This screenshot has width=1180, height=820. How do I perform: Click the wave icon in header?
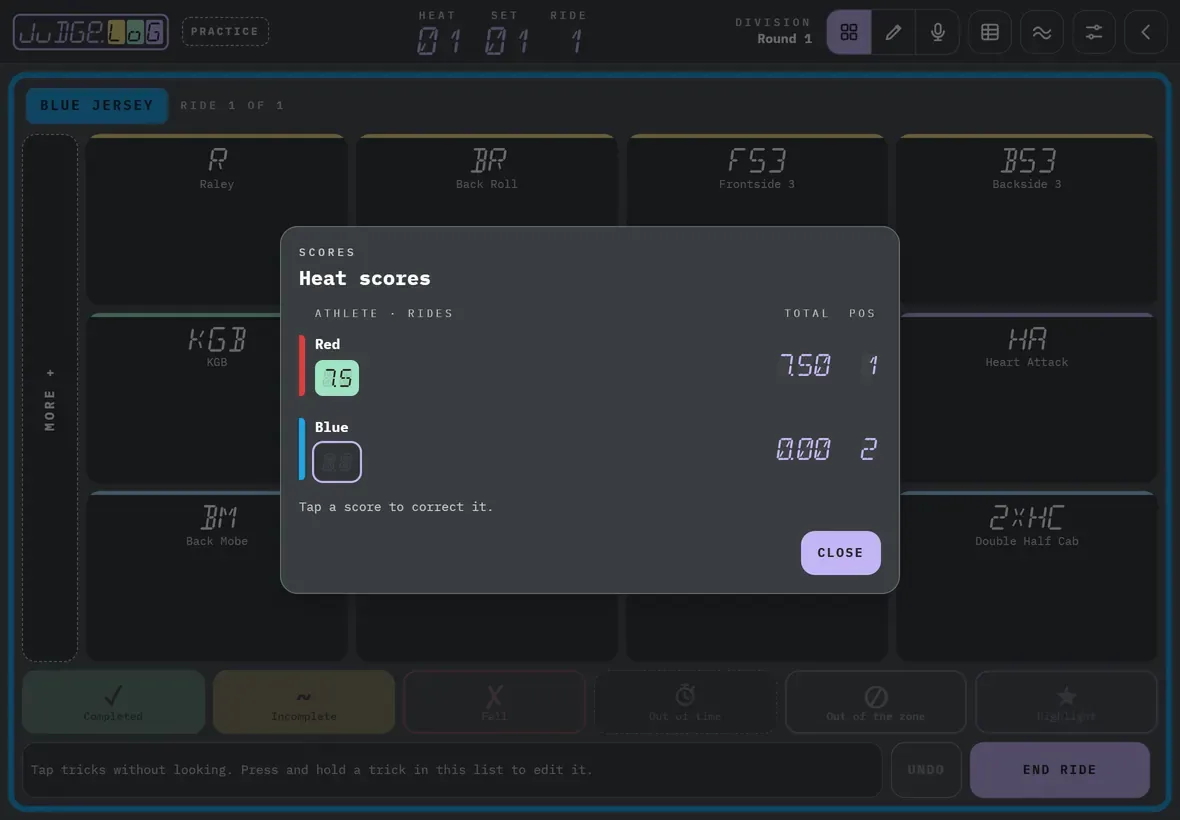tap(1042, 32)
